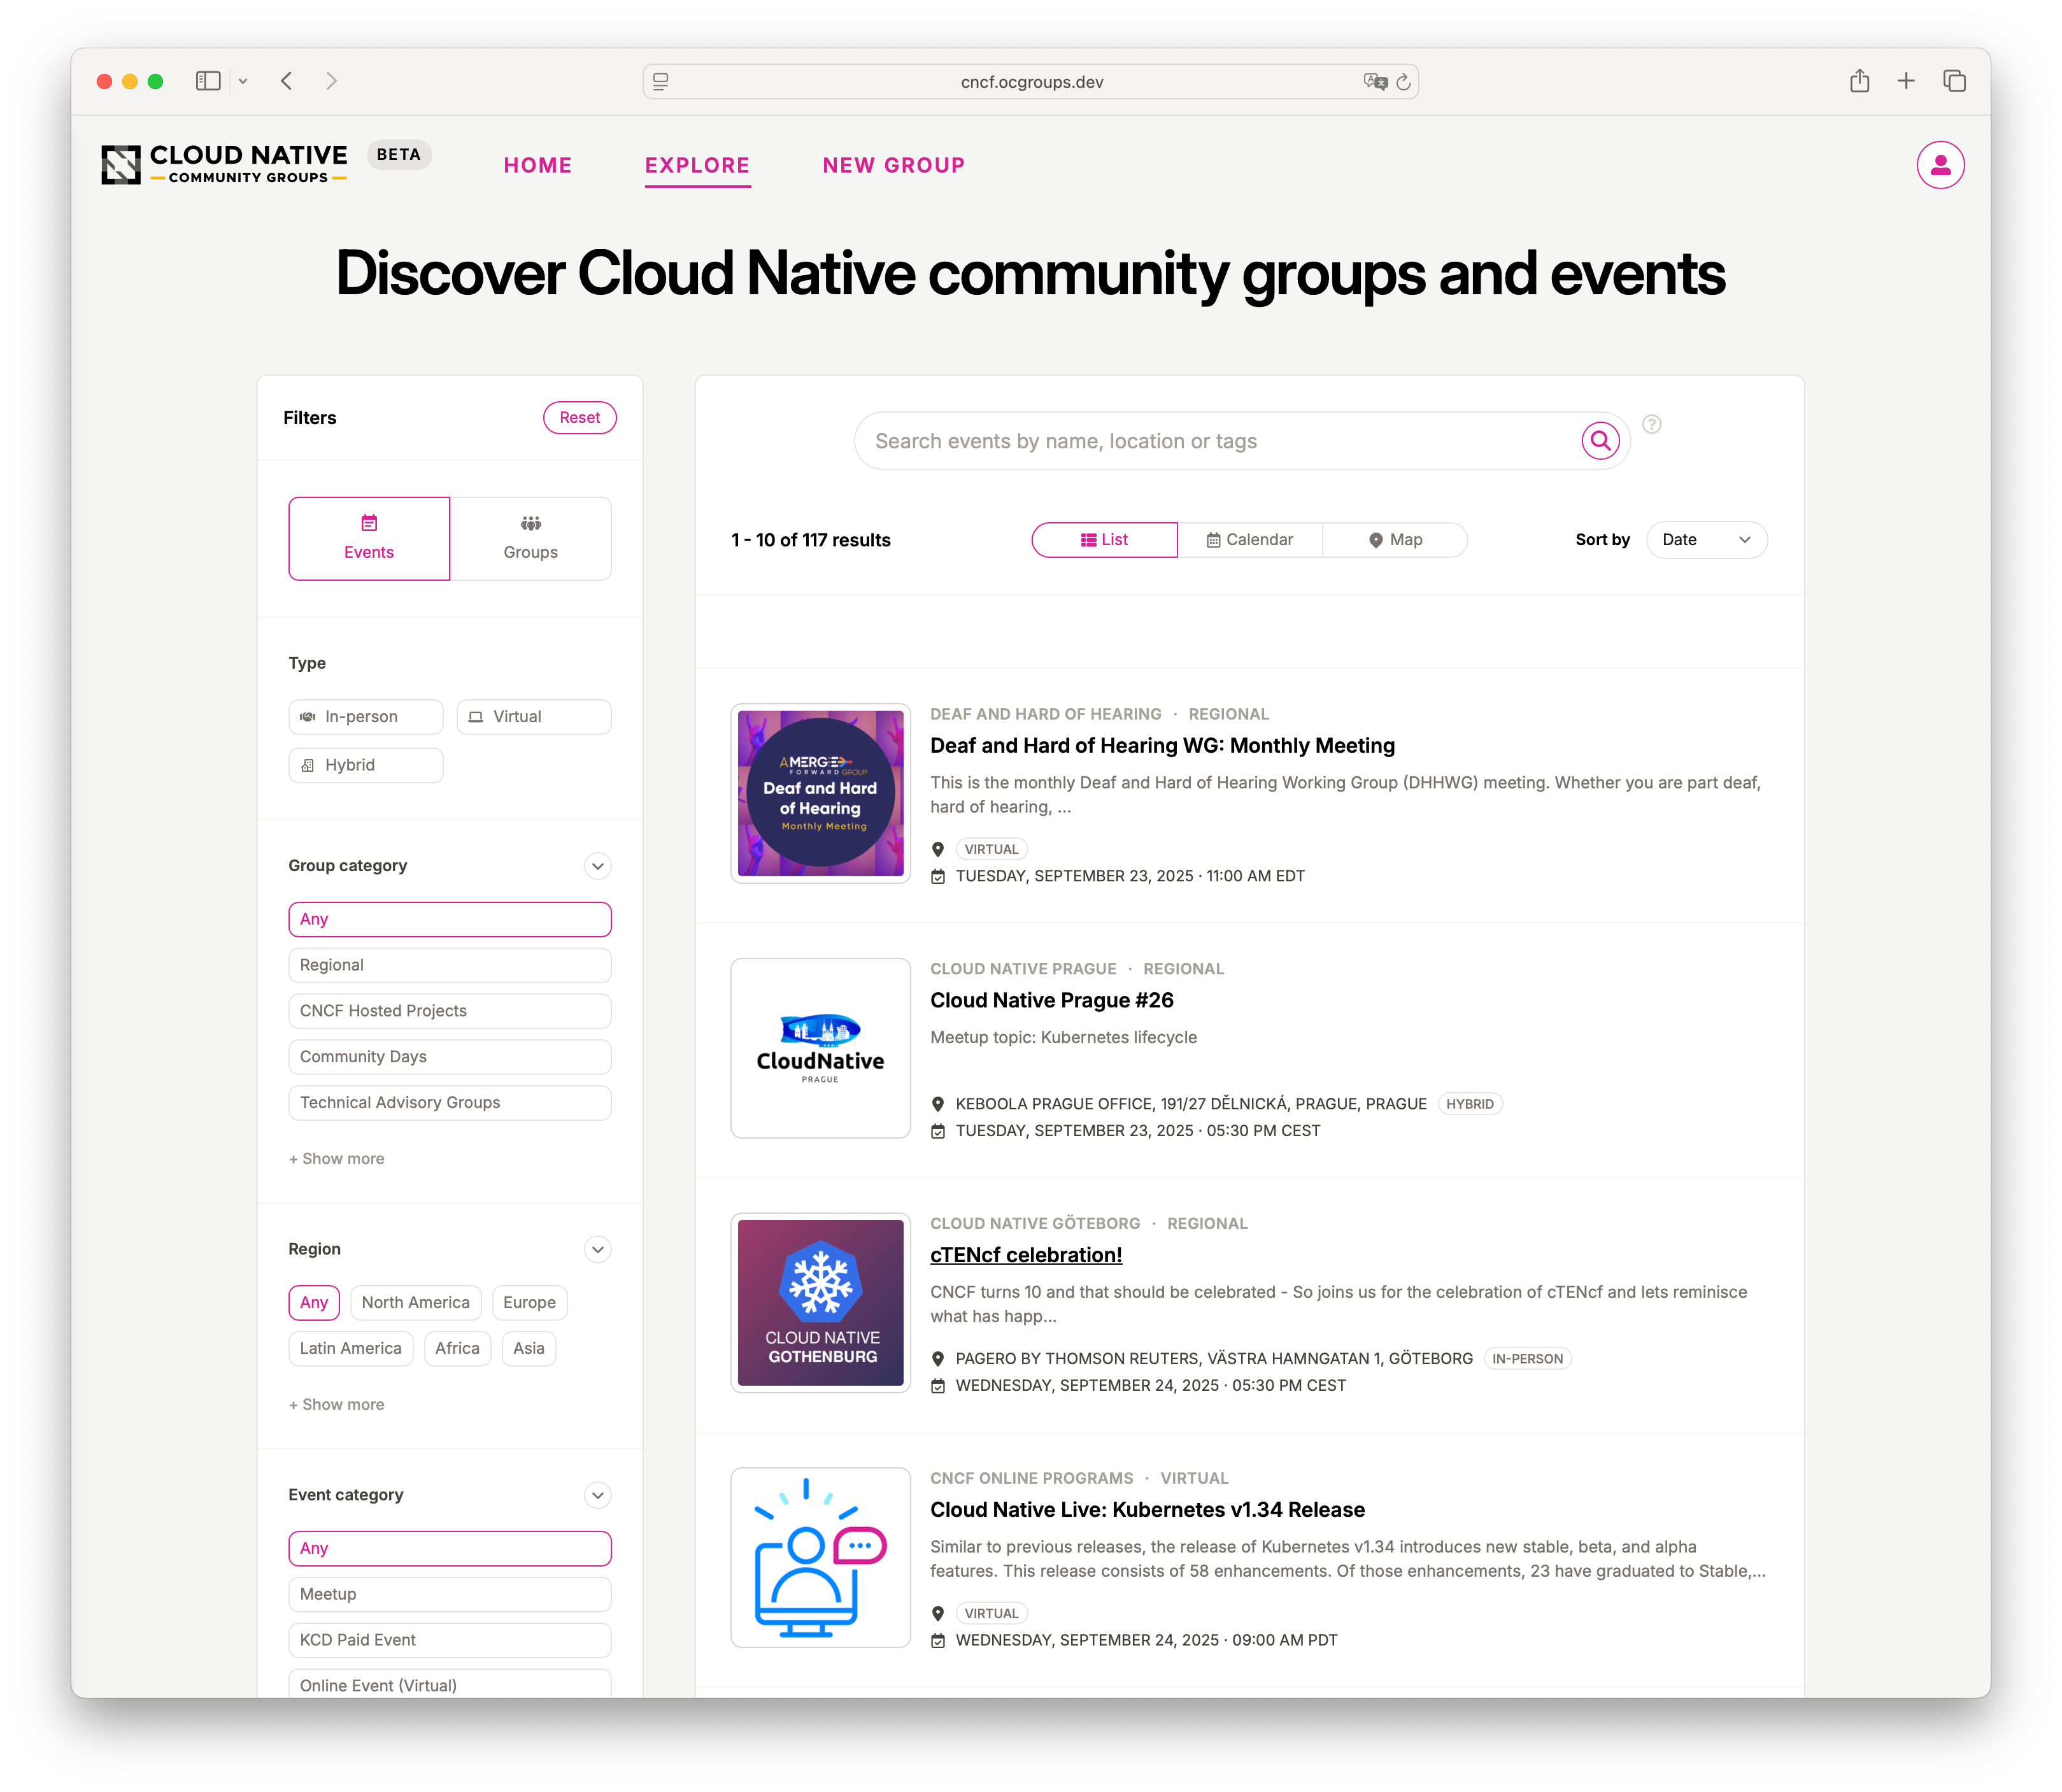This screenshot has width=2062, height=1792.
Task: Select the Europe region filter
Action: click(x=529, y=1302)
